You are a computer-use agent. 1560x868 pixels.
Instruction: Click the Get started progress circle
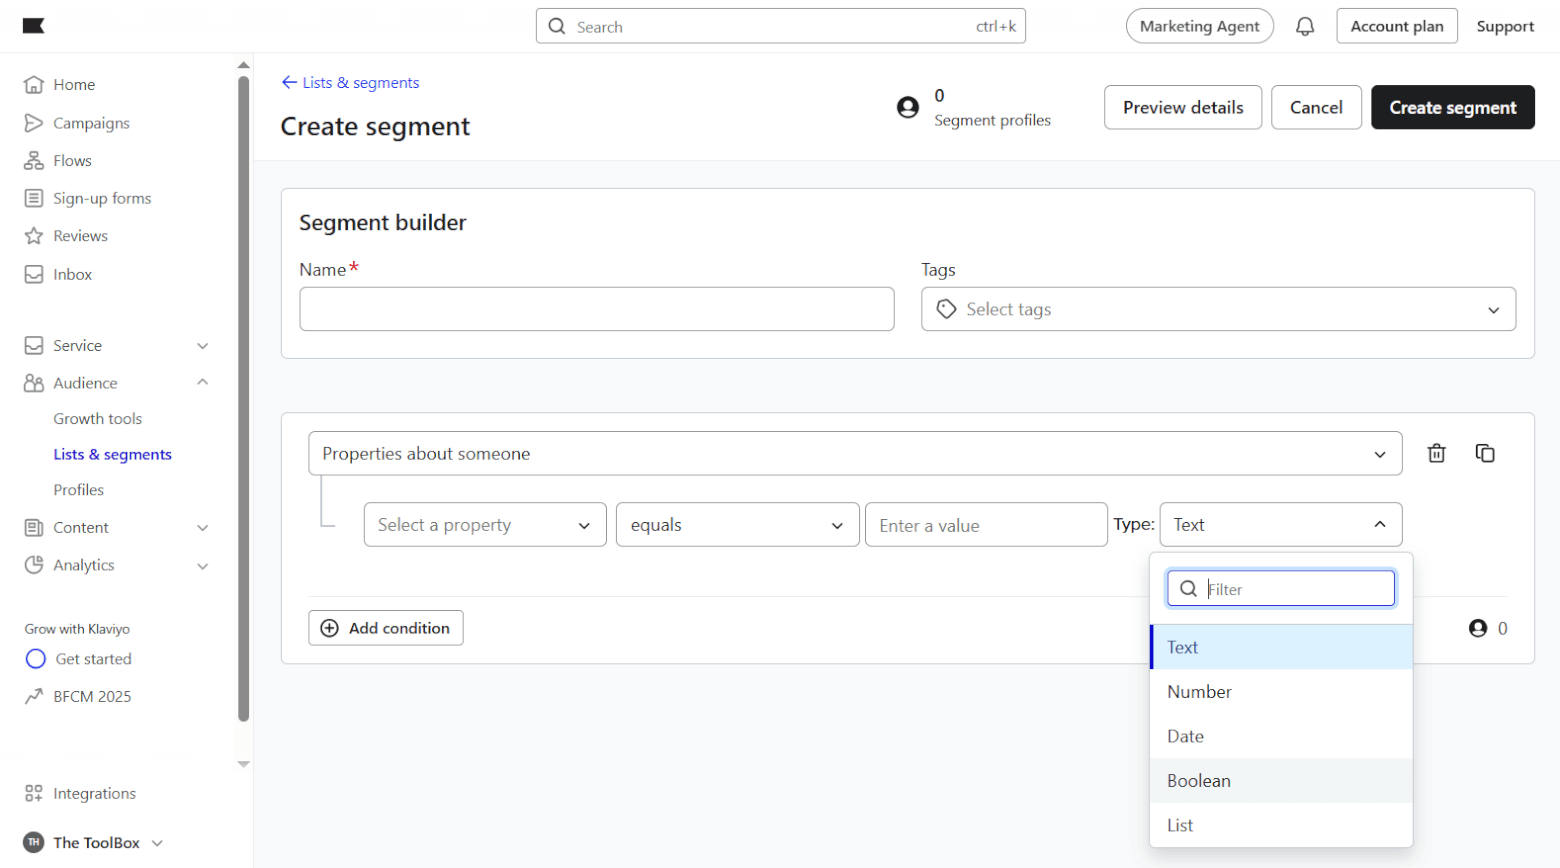pyautogui.click(x=36, y=659)
